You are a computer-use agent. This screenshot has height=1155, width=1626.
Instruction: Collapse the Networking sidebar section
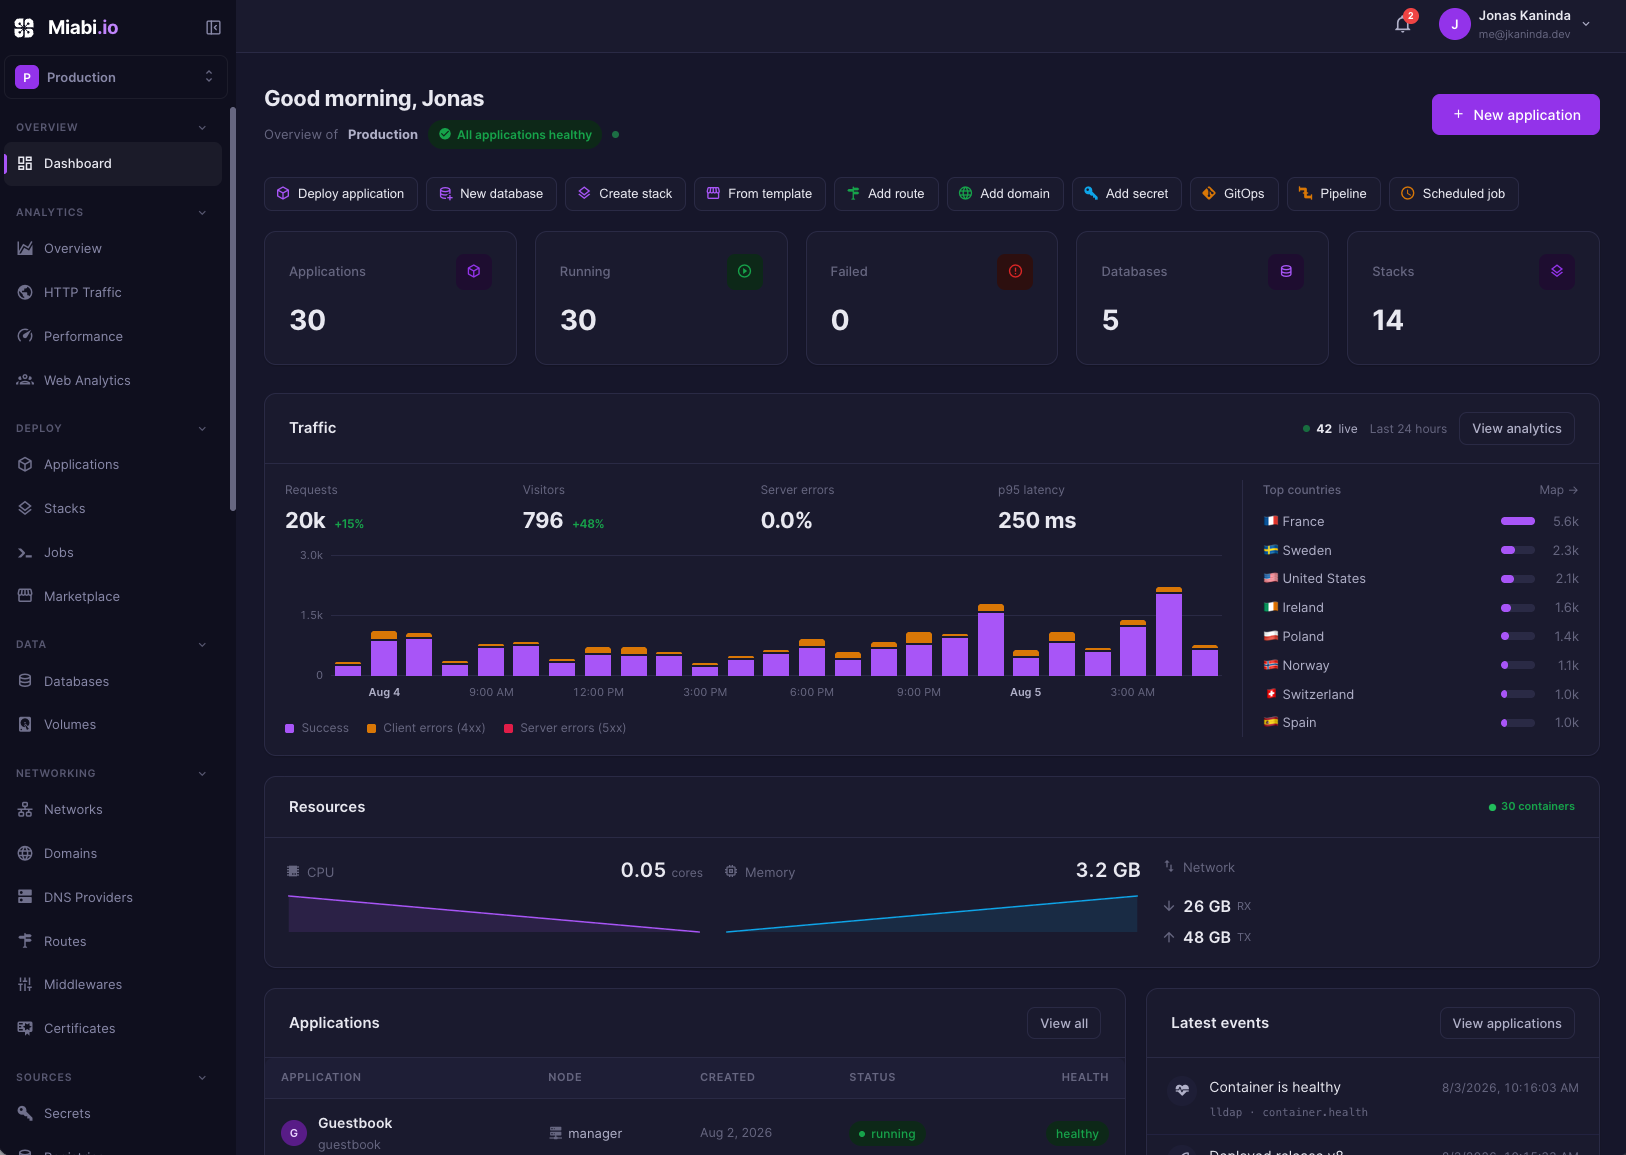(x=202, y=773)
